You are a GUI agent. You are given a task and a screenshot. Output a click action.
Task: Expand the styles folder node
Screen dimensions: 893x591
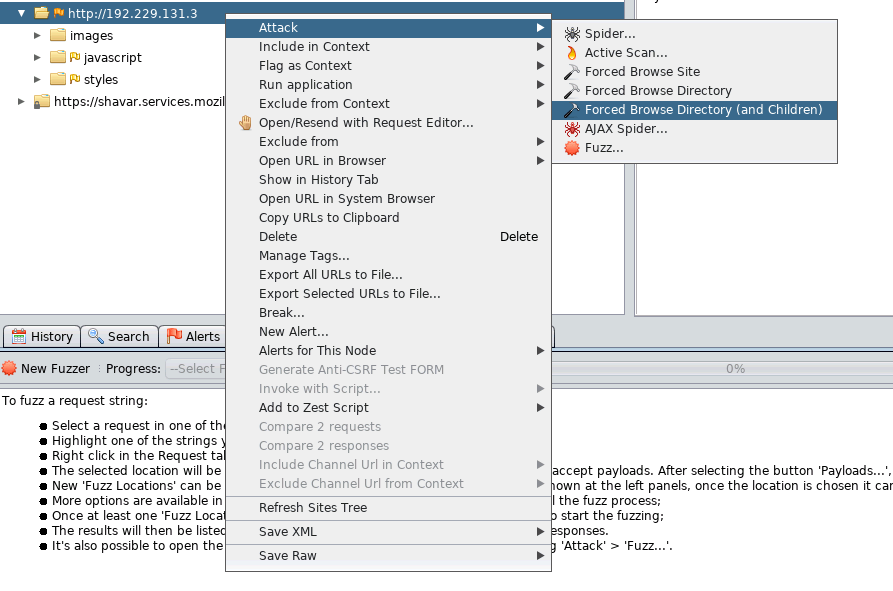(38, 80)
